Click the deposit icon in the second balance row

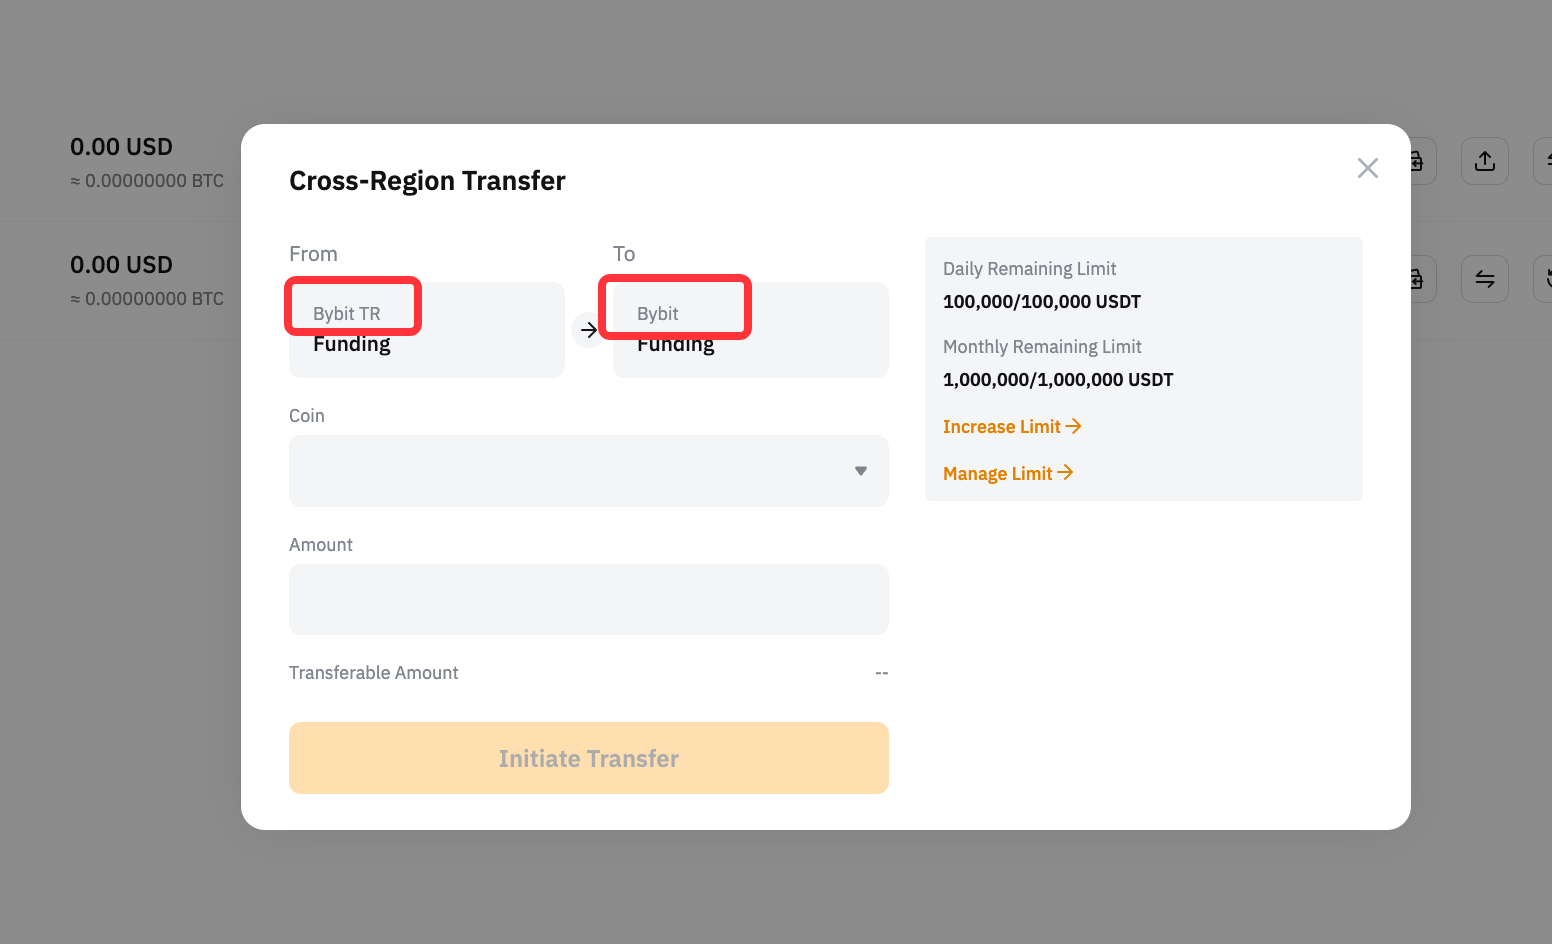pos(1420,279)
